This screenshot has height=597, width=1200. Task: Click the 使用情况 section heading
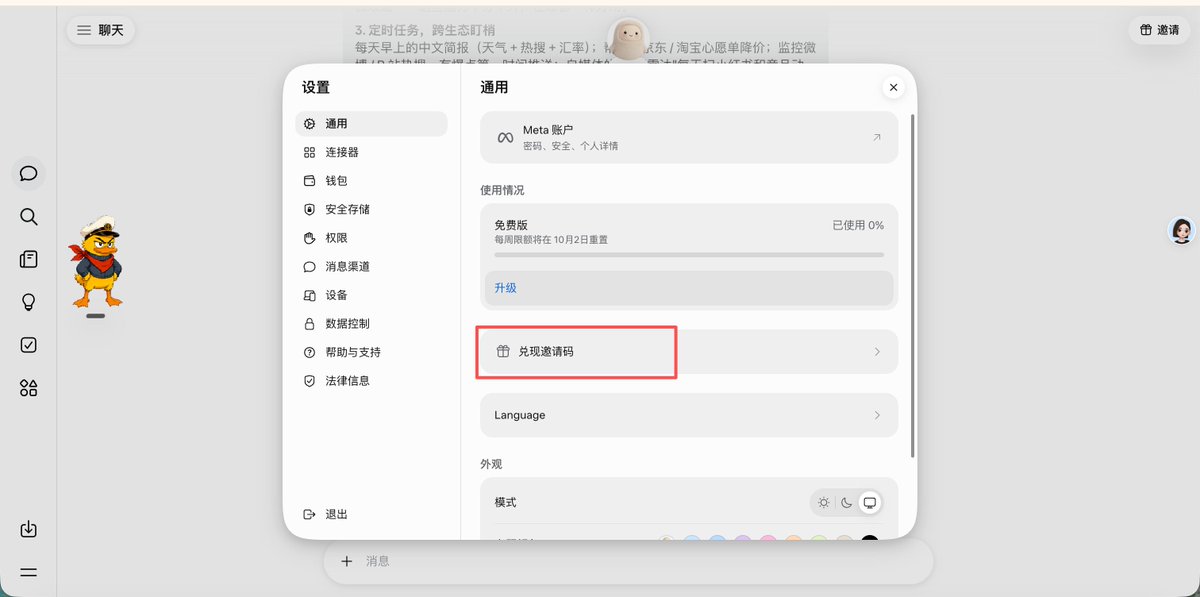pos(502,190)
